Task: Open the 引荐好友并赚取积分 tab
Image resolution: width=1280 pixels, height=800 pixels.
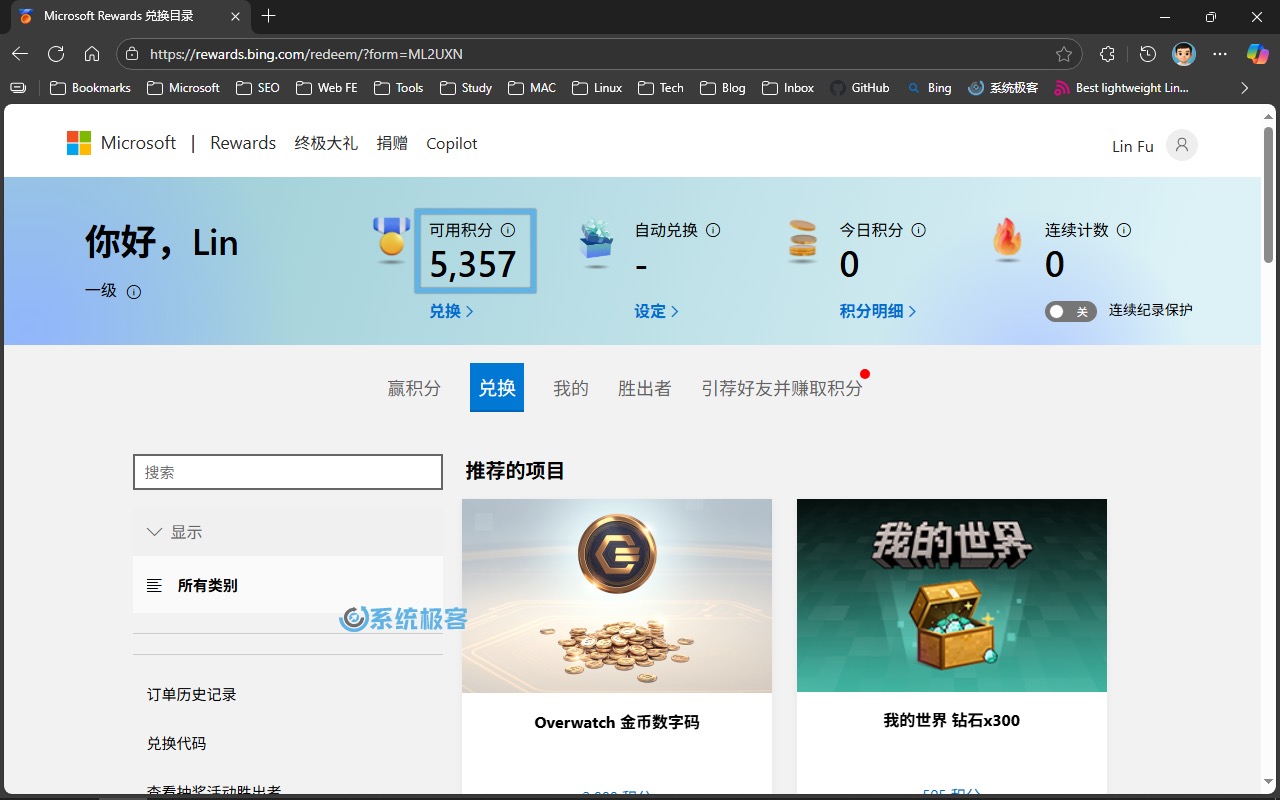Action: pyautogui.click(x=782, y=388)
